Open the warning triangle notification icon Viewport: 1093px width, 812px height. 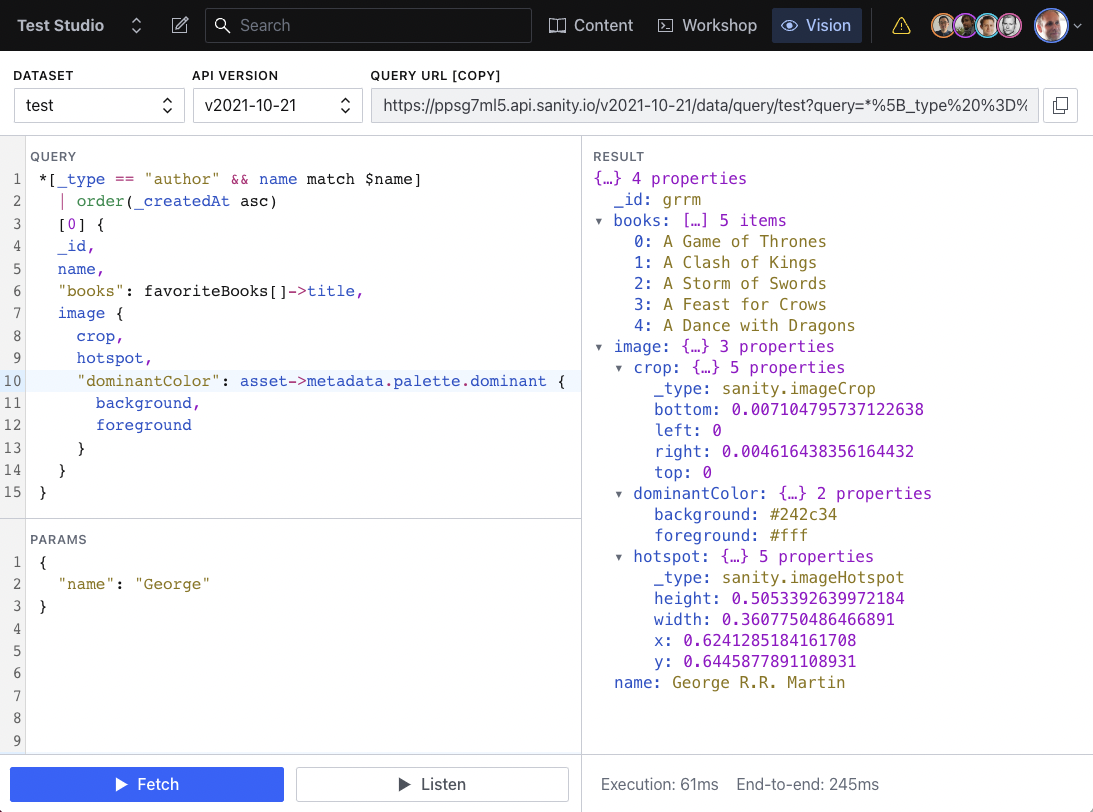click(901, 25)
